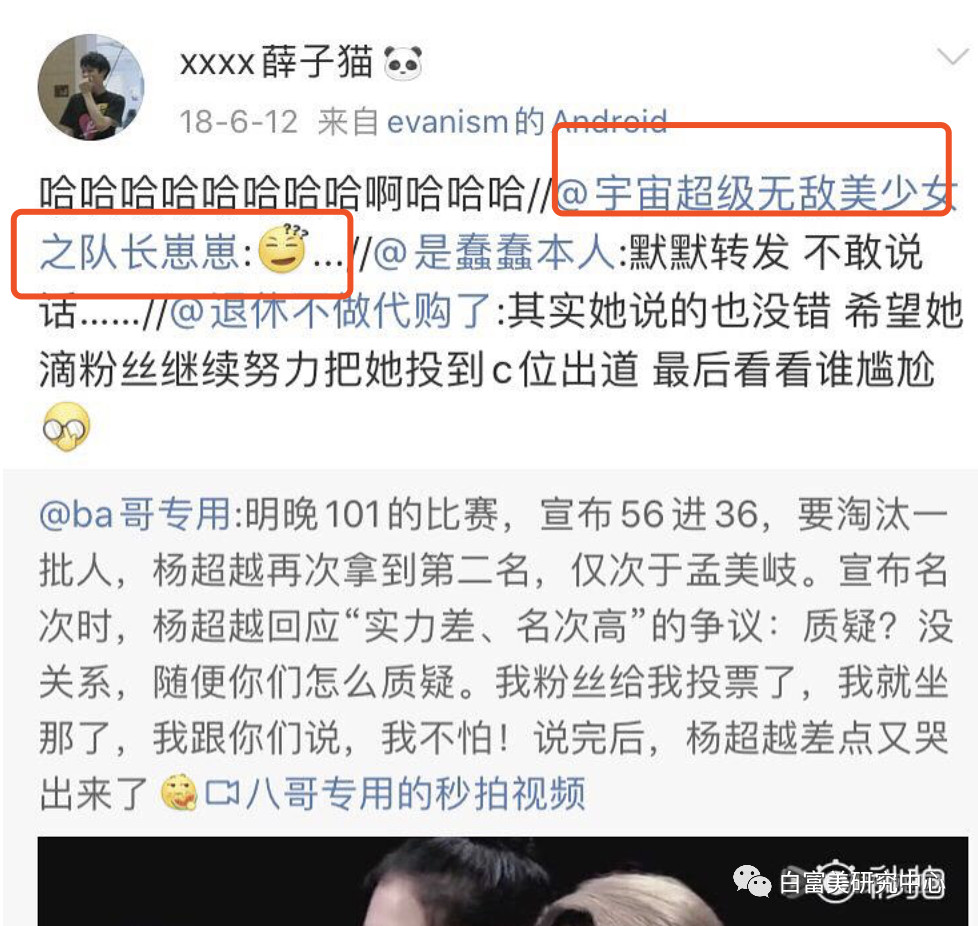Open the 八哥专用的秒拍视频 link
This screenshot has width=978, height=926.
(415, 793)
